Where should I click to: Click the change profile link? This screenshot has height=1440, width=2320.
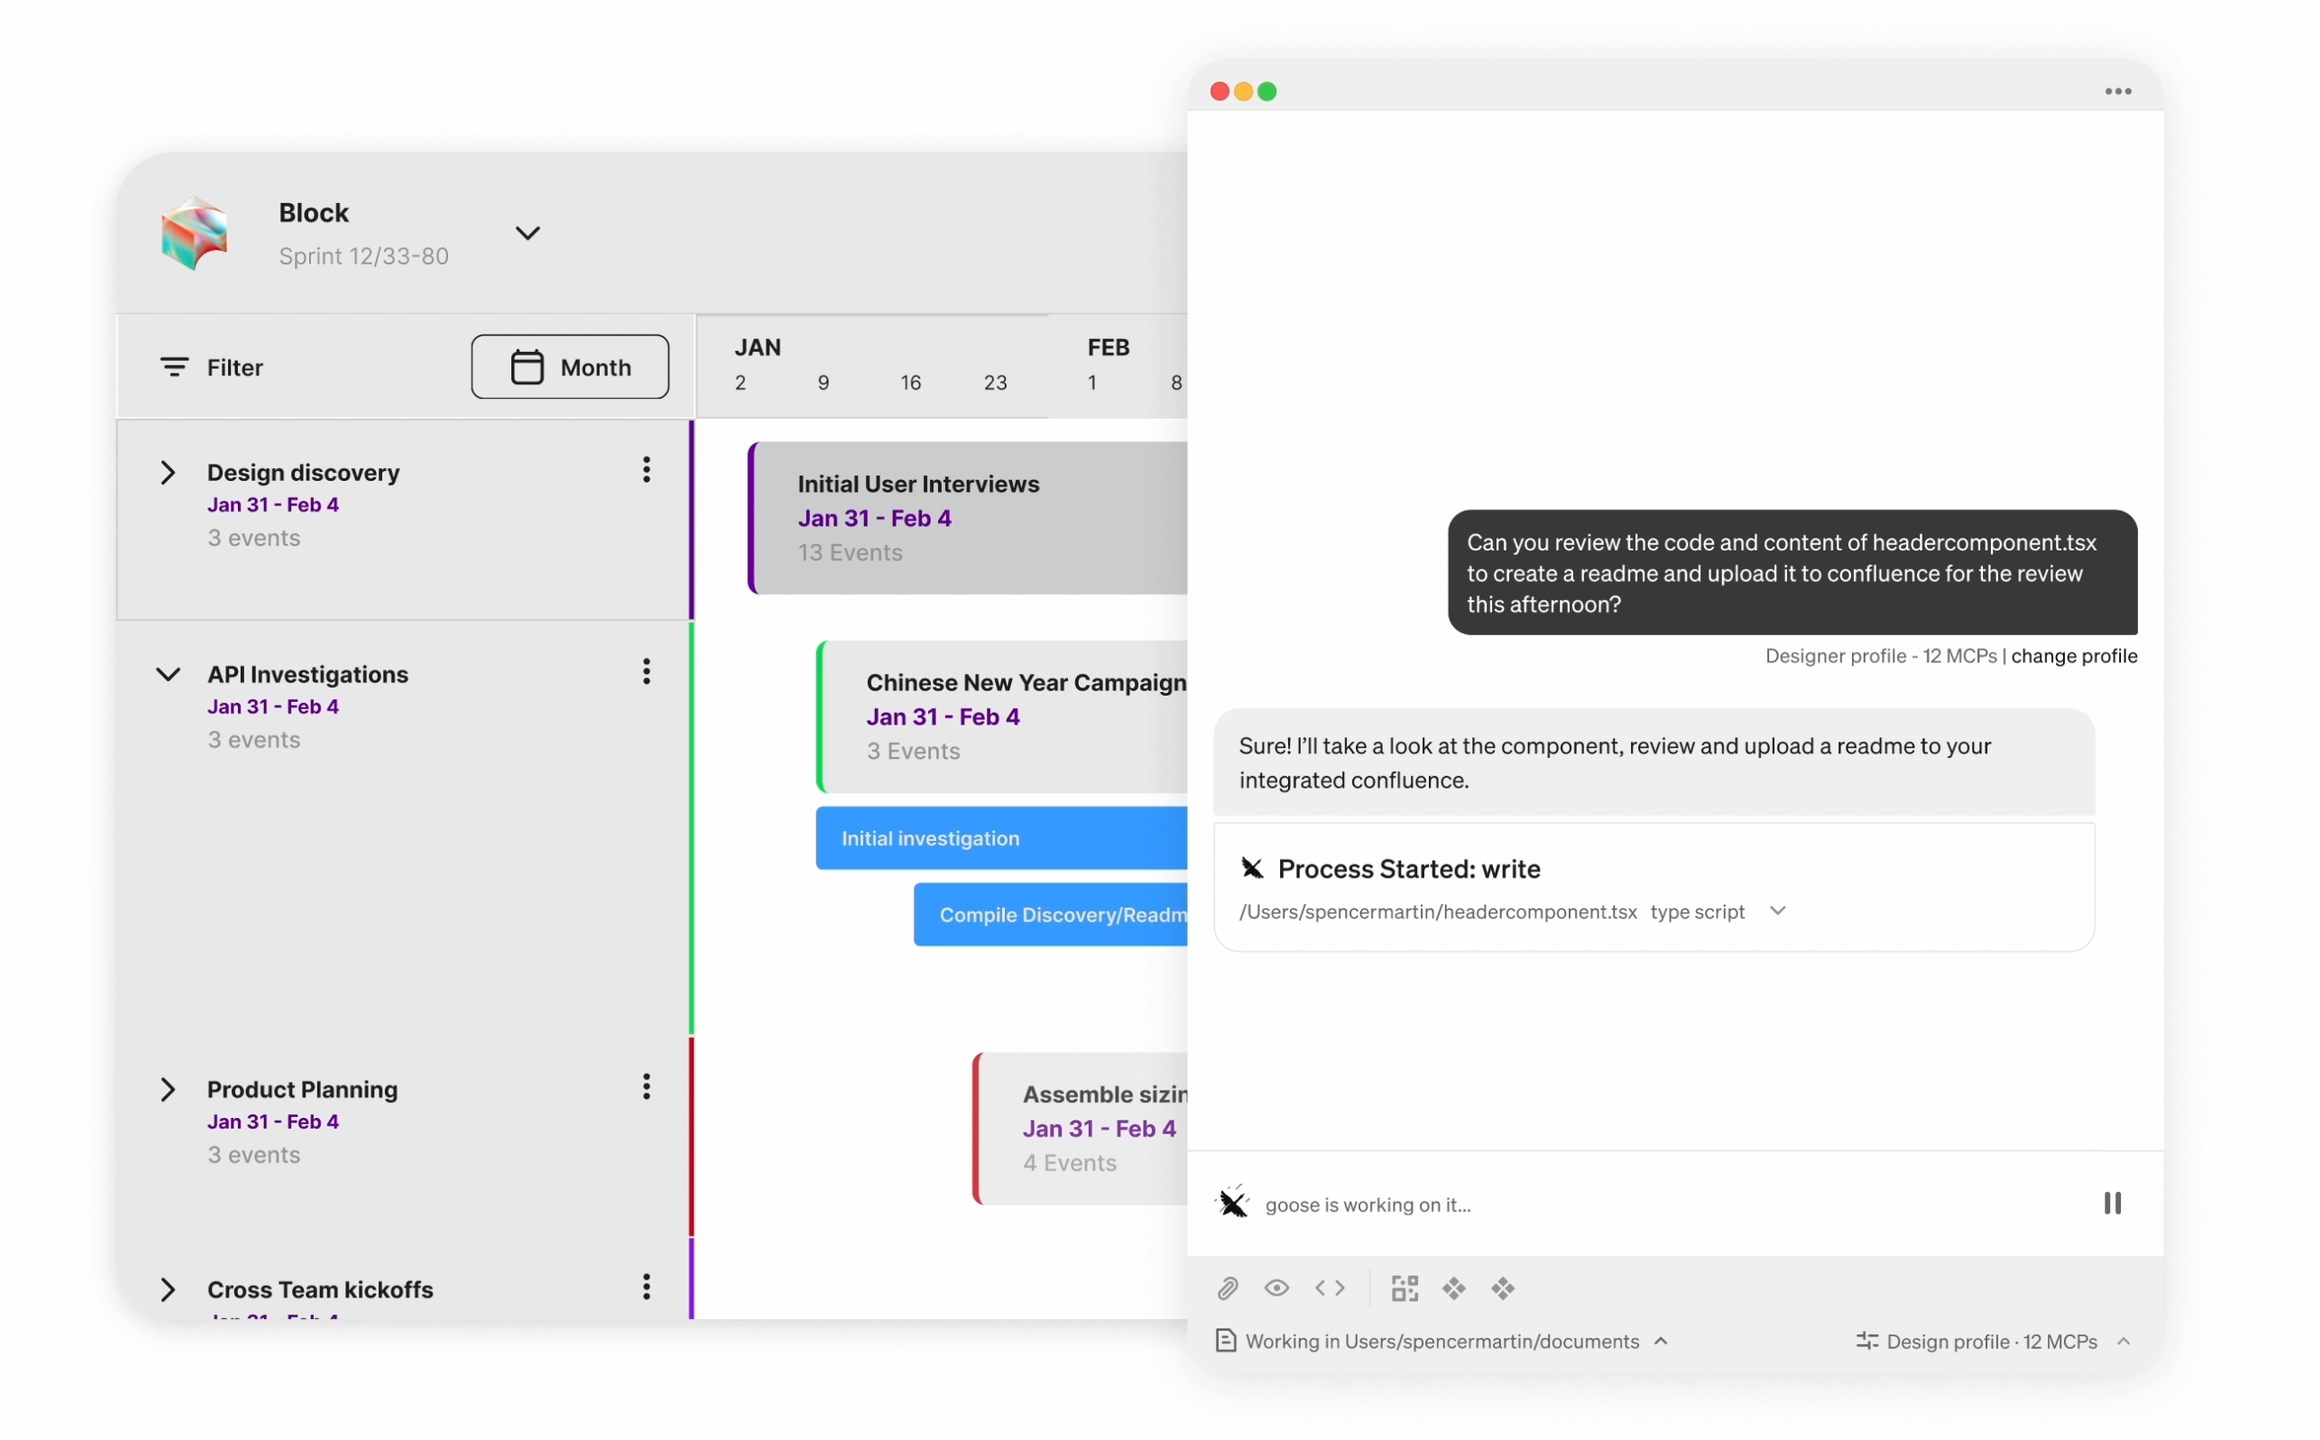tap(2073, 656)
